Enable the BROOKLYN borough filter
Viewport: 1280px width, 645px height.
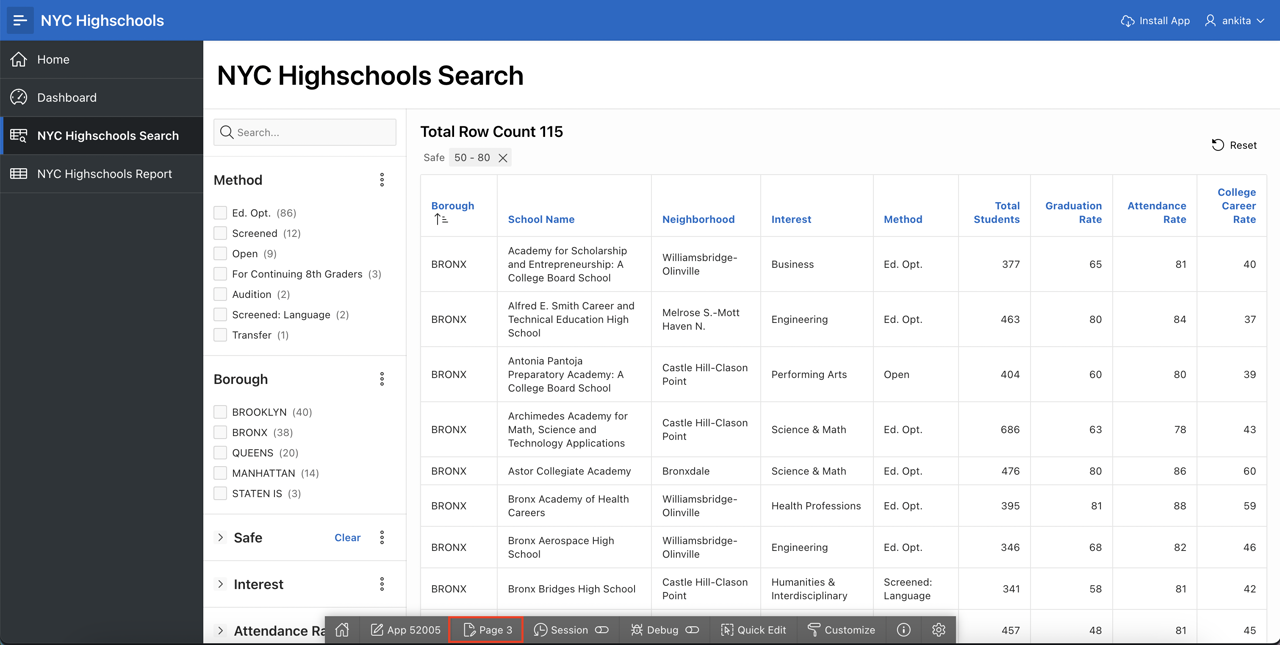(220, 412)
